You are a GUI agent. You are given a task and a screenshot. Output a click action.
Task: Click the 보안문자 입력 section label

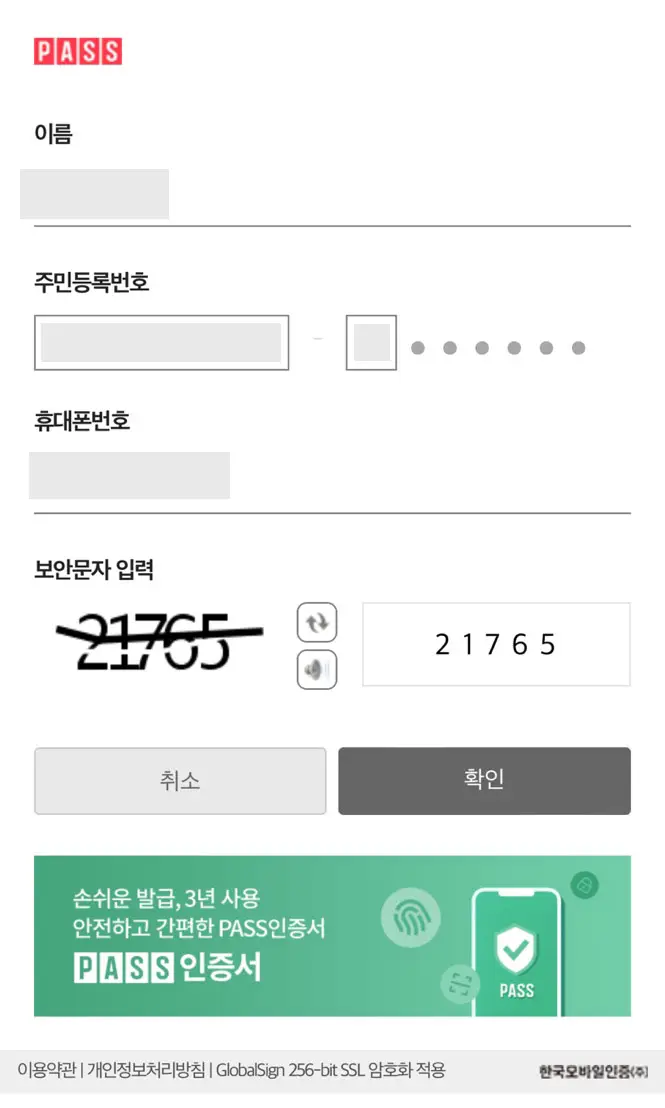tap(95, 568)
